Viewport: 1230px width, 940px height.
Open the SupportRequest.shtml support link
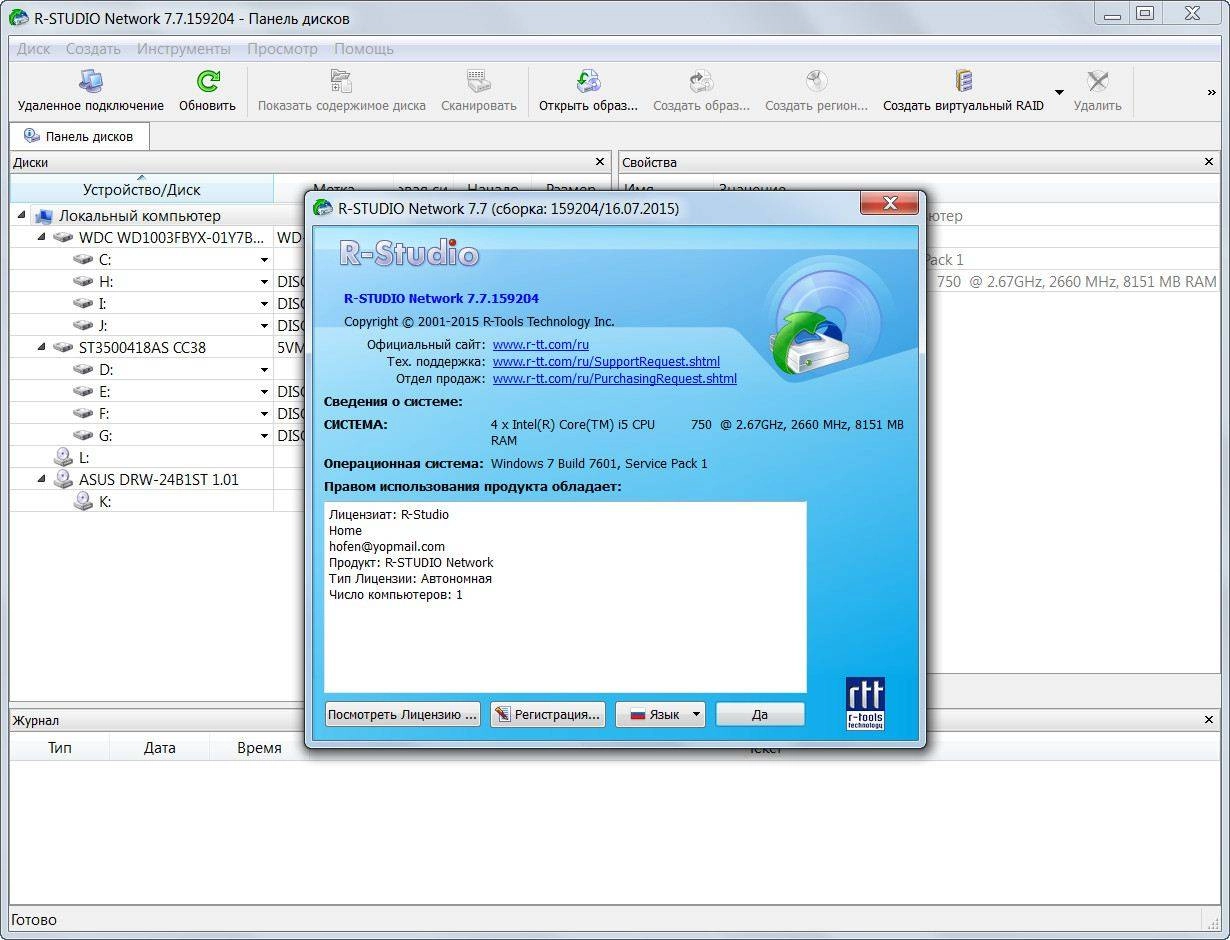click(x=606, y=362)
